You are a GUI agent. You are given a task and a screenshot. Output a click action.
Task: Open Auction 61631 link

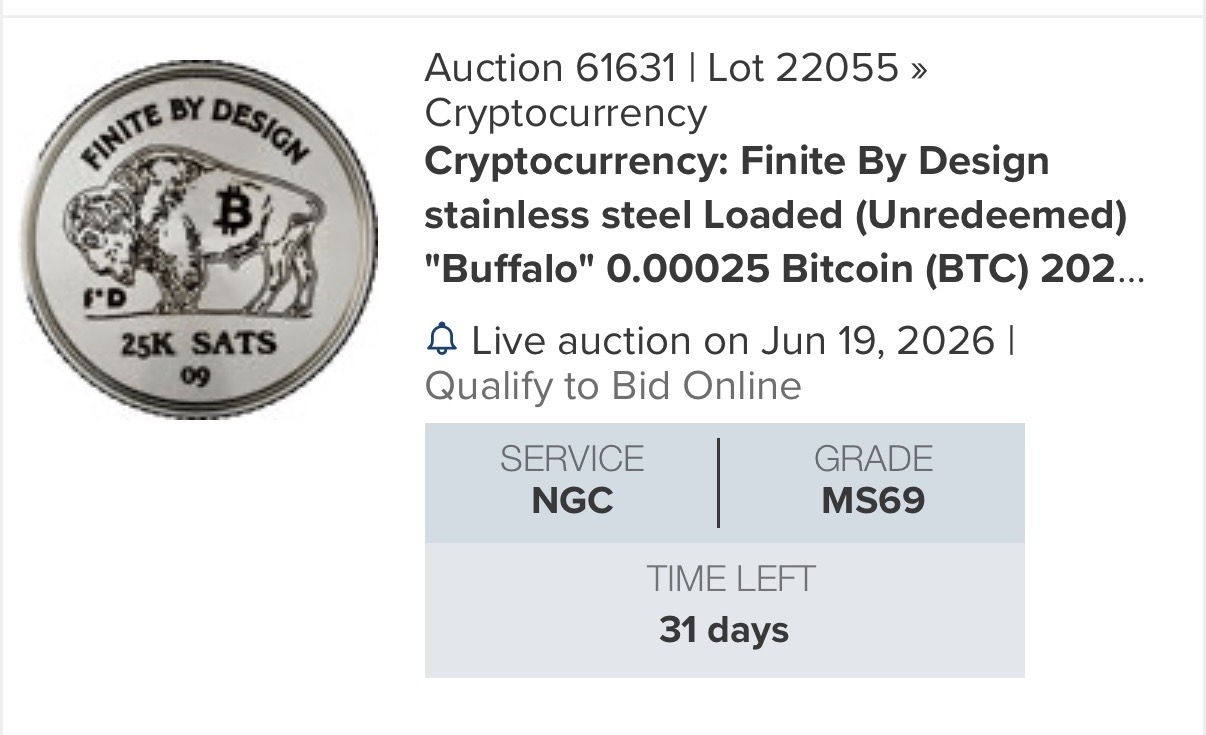coord(551,68)
